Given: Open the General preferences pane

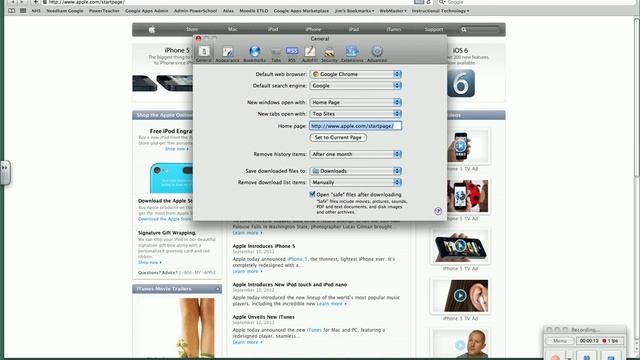Looking at the screenshot, I should tap(204, 53).
